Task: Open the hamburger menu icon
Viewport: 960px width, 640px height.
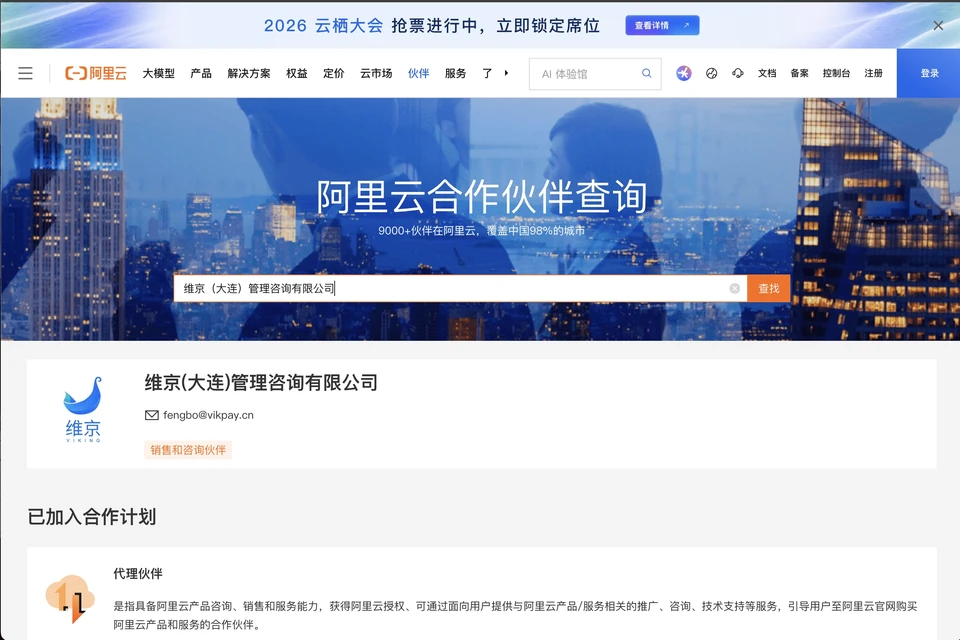Action: point(25,73)
